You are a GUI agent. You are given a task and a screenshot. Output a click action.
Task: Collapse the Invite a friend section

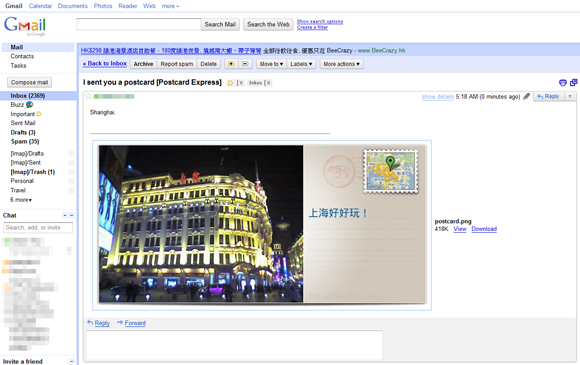pyautogui.click(x=72, y=361)
